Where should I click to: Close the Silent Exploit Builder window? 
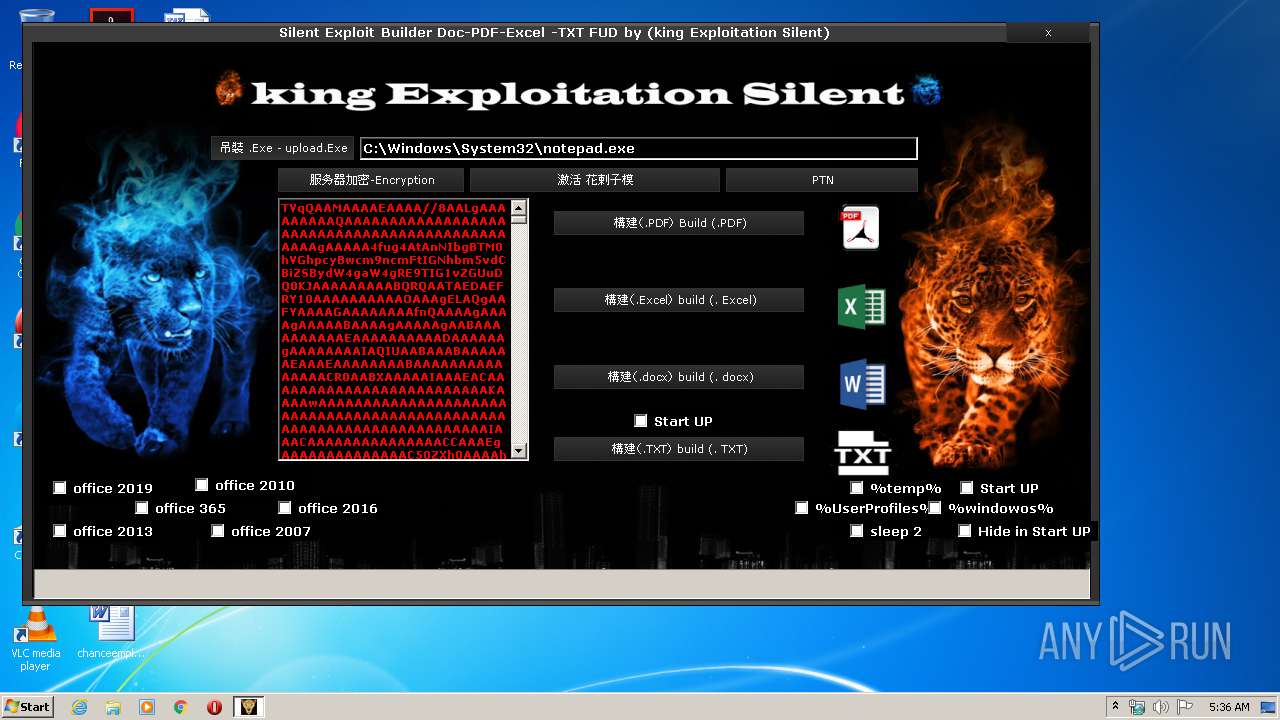[x=1048, y=33]
